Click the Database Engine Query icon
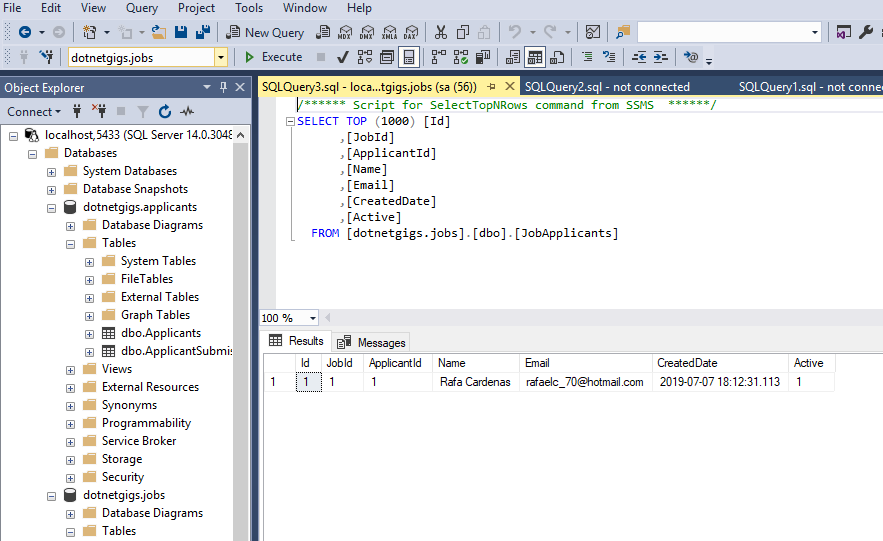883x541 pixels. point(323,32)
